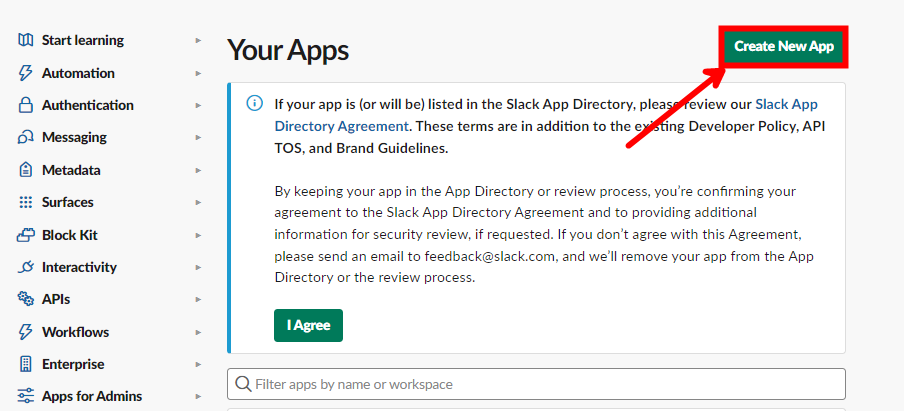904x411 pixels.
Task: Focus the Filter apps by name field
Action: pyautogui.click(x=536, y=384)
